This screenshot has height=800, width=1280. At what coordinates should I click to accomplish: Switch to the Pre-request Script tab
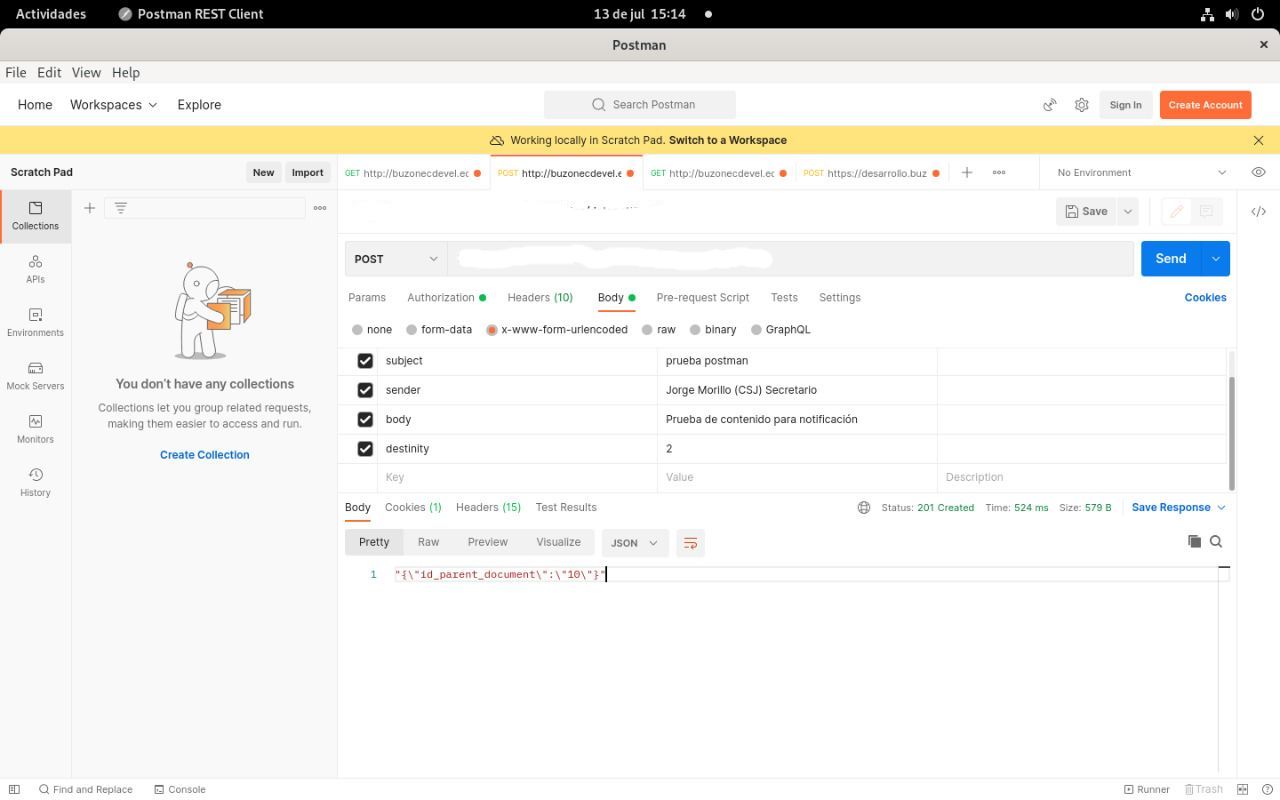tap(703, 297)
